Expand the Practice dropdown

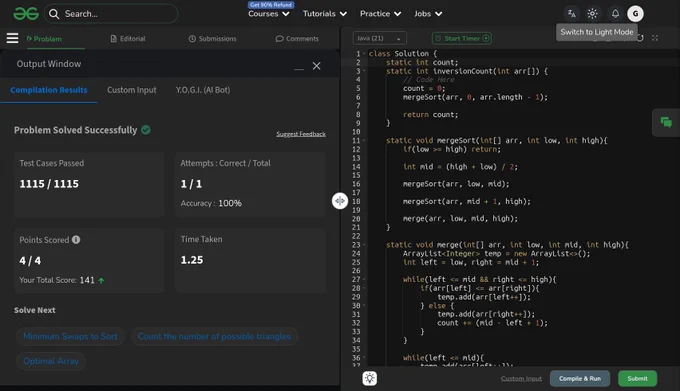click(380, 14)
